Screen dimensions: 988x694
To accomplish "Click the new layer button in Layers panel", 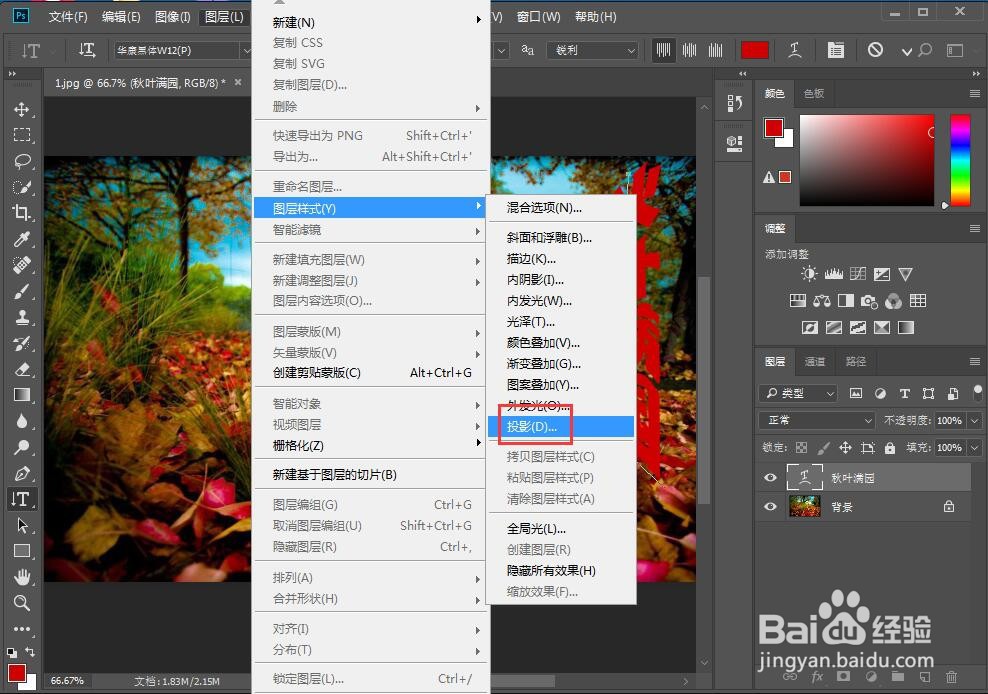I will 925,677.
